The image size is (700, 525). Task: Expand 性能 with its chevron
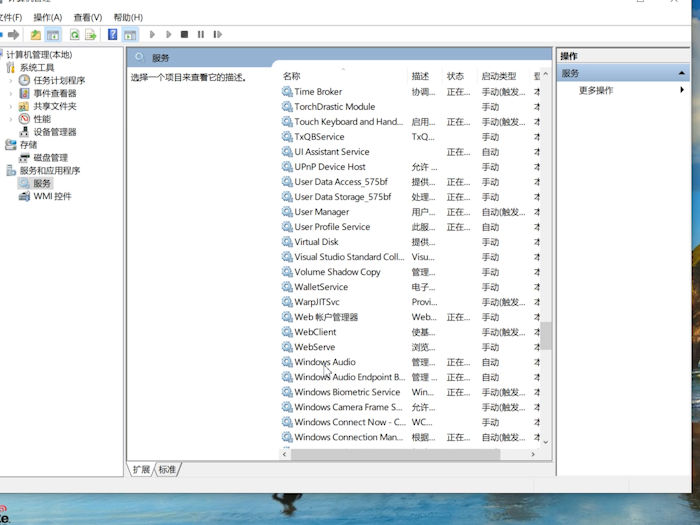11,119
